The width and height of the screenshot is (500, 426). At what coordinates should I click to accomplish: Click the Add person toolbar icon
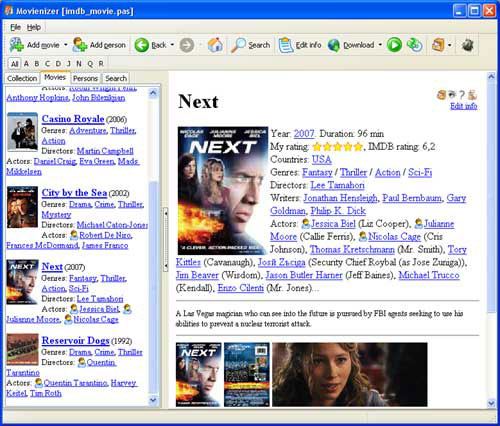(79, 45)
